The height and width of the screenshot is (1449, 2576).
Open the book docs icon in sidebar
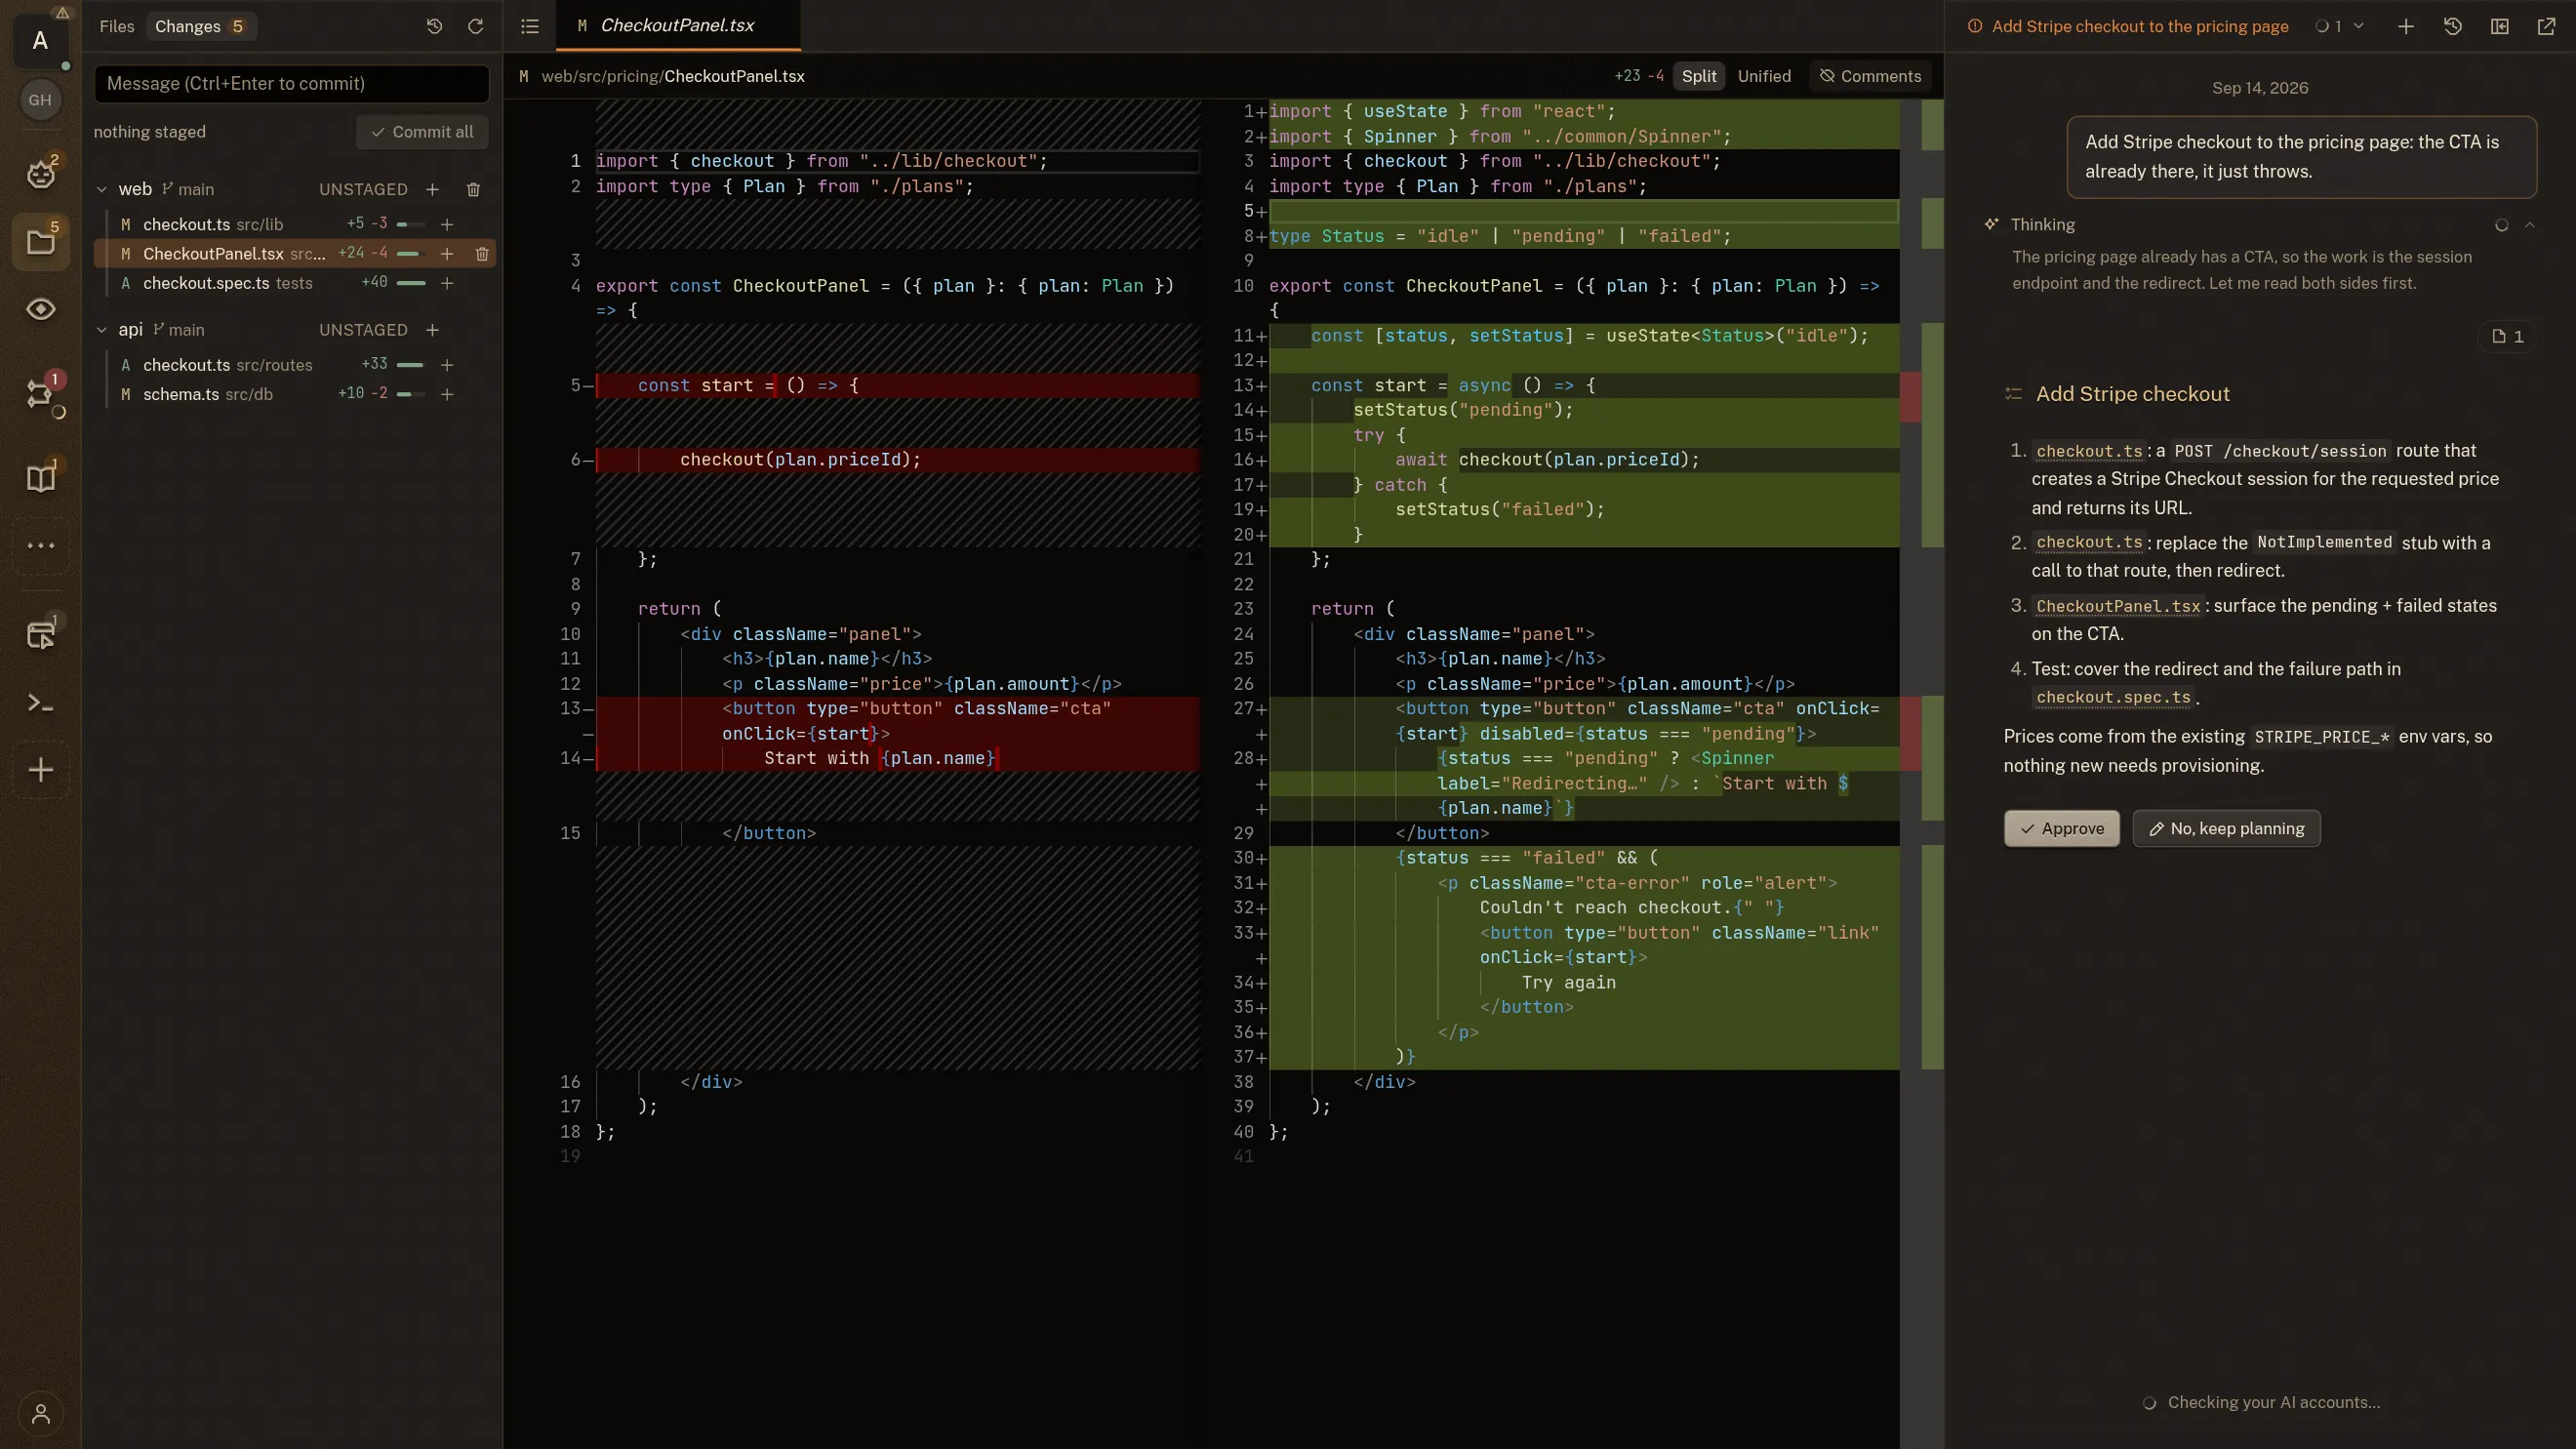coord(40,478)
